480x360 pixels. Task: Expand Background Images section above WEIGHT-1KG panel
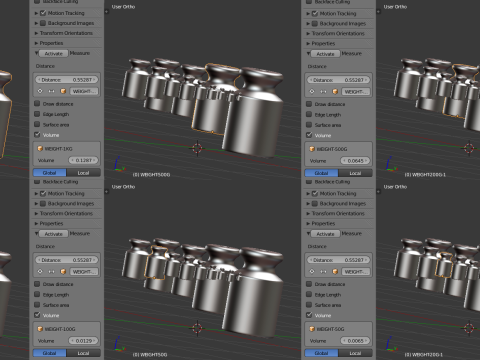pyautogui.click(x=36, y=23)
